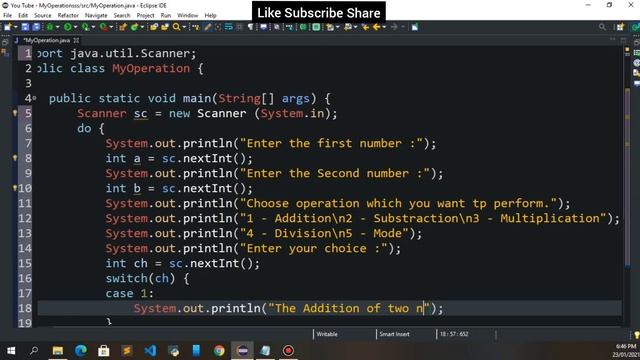Open the Run menu
Viewport: 640px width, 360px height.
[166, 16]
